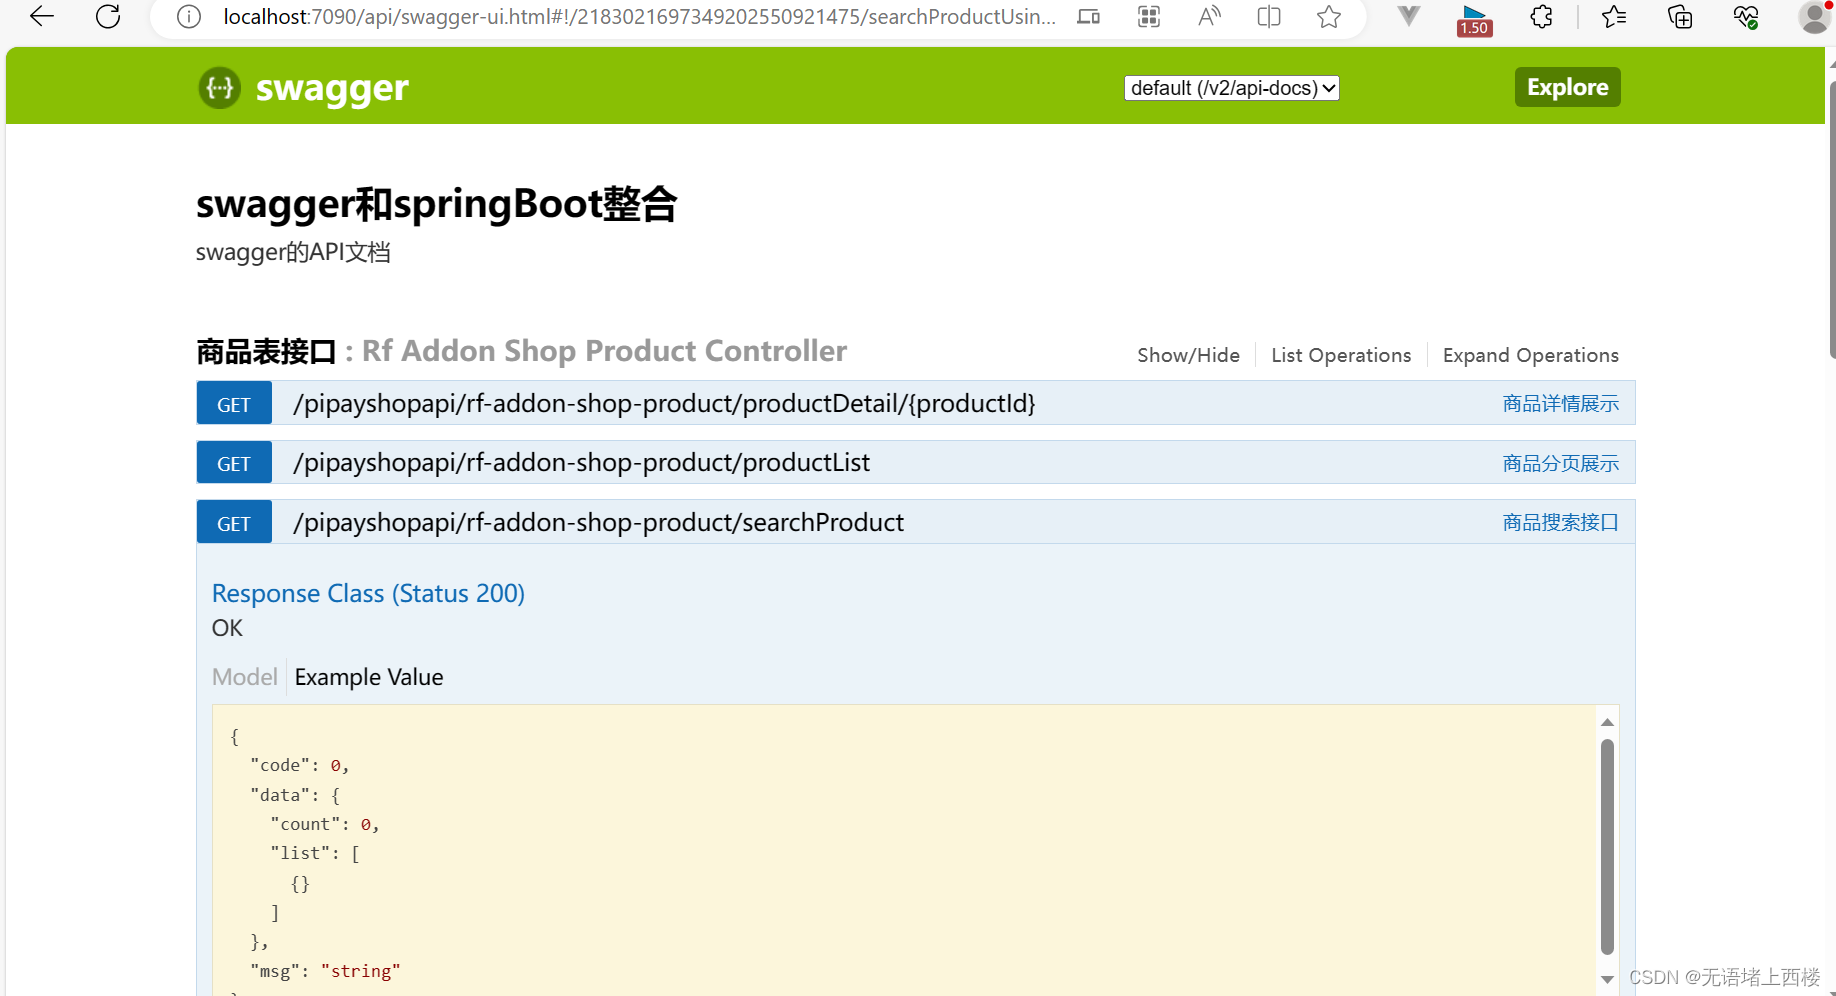Screen dimensions: 1836x996
Task: Click the swagger的API文档 subtitle
Action: click(x=293, y=252)
